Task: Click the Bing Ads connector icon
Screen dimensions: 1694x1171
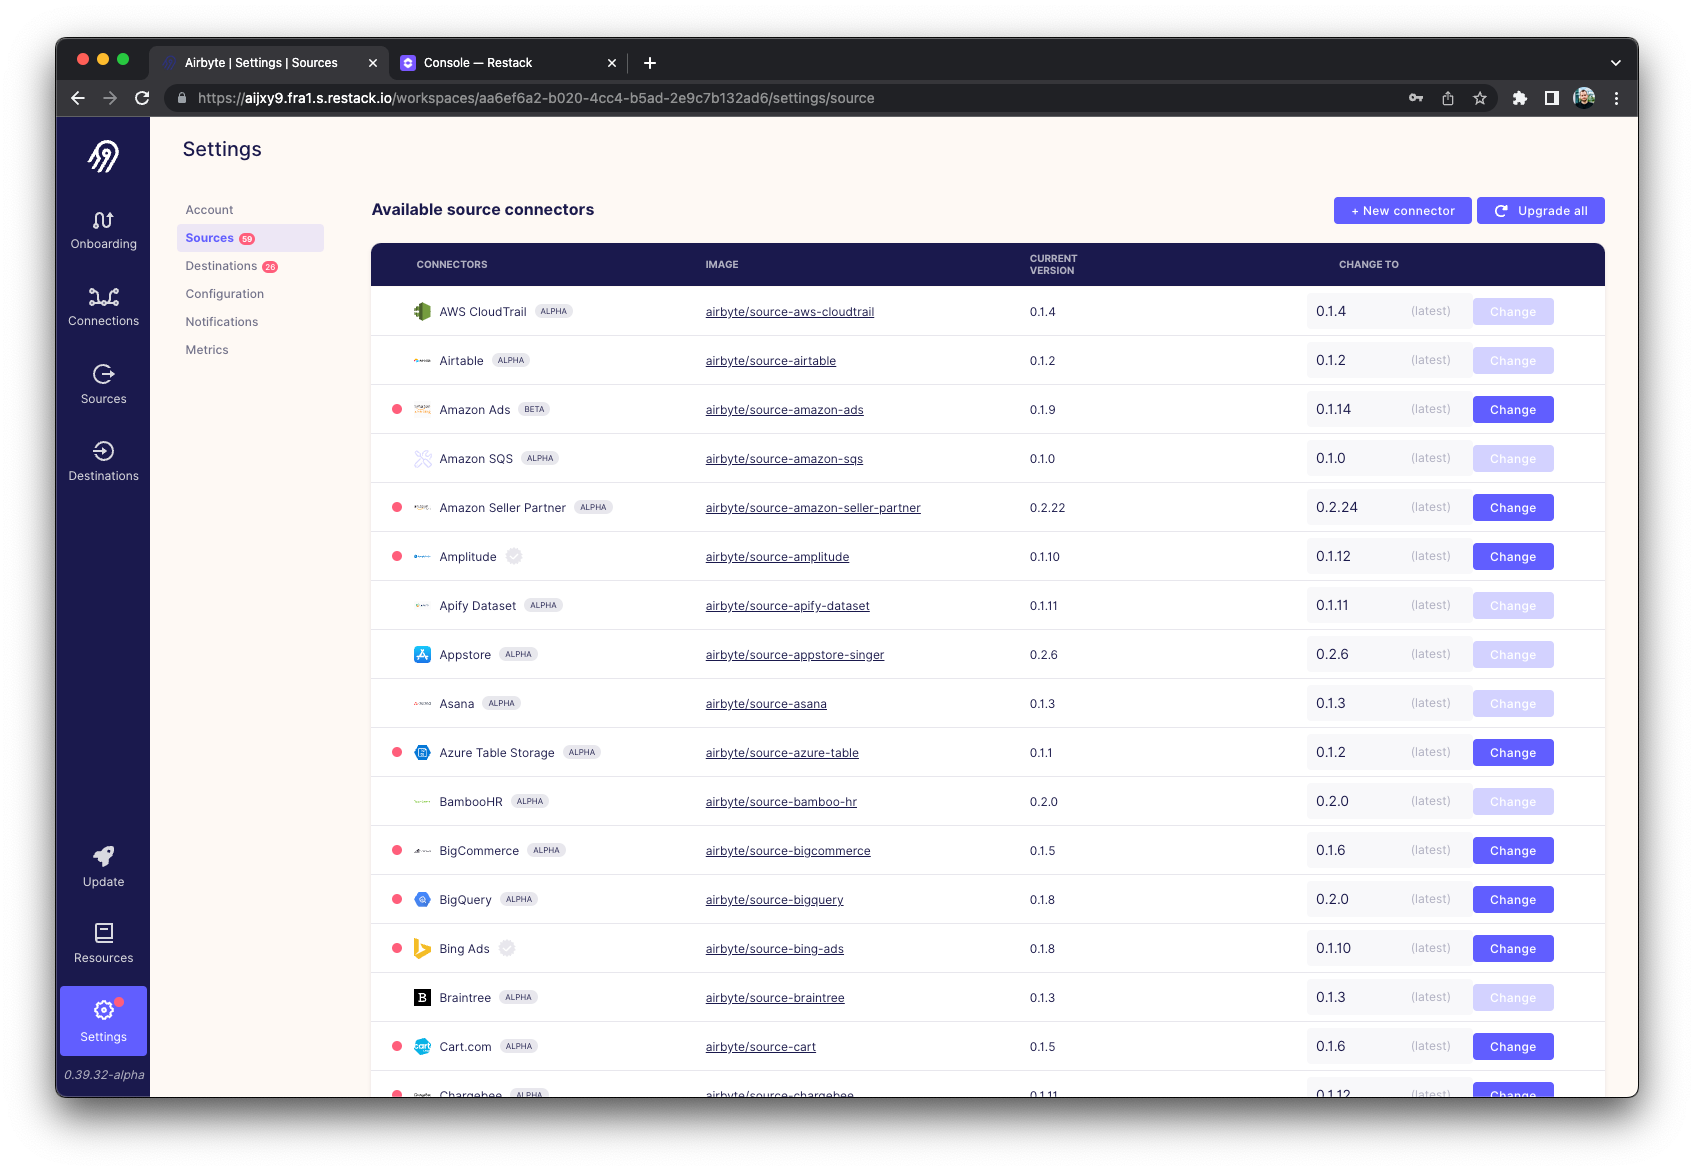Action: click(422, 949)
